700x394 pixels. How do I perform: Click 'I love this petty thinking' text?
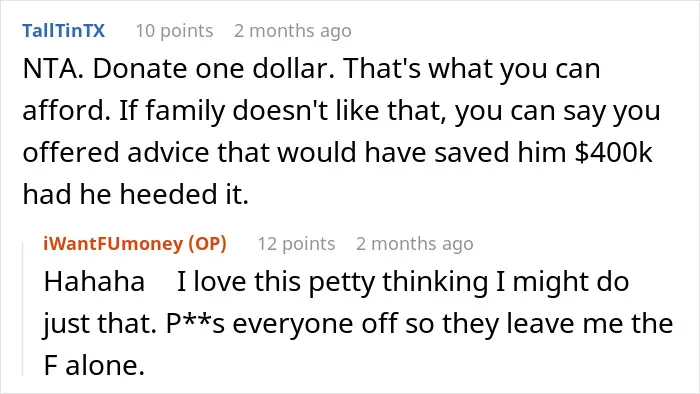pyautogui.click(x=333, y=283)
